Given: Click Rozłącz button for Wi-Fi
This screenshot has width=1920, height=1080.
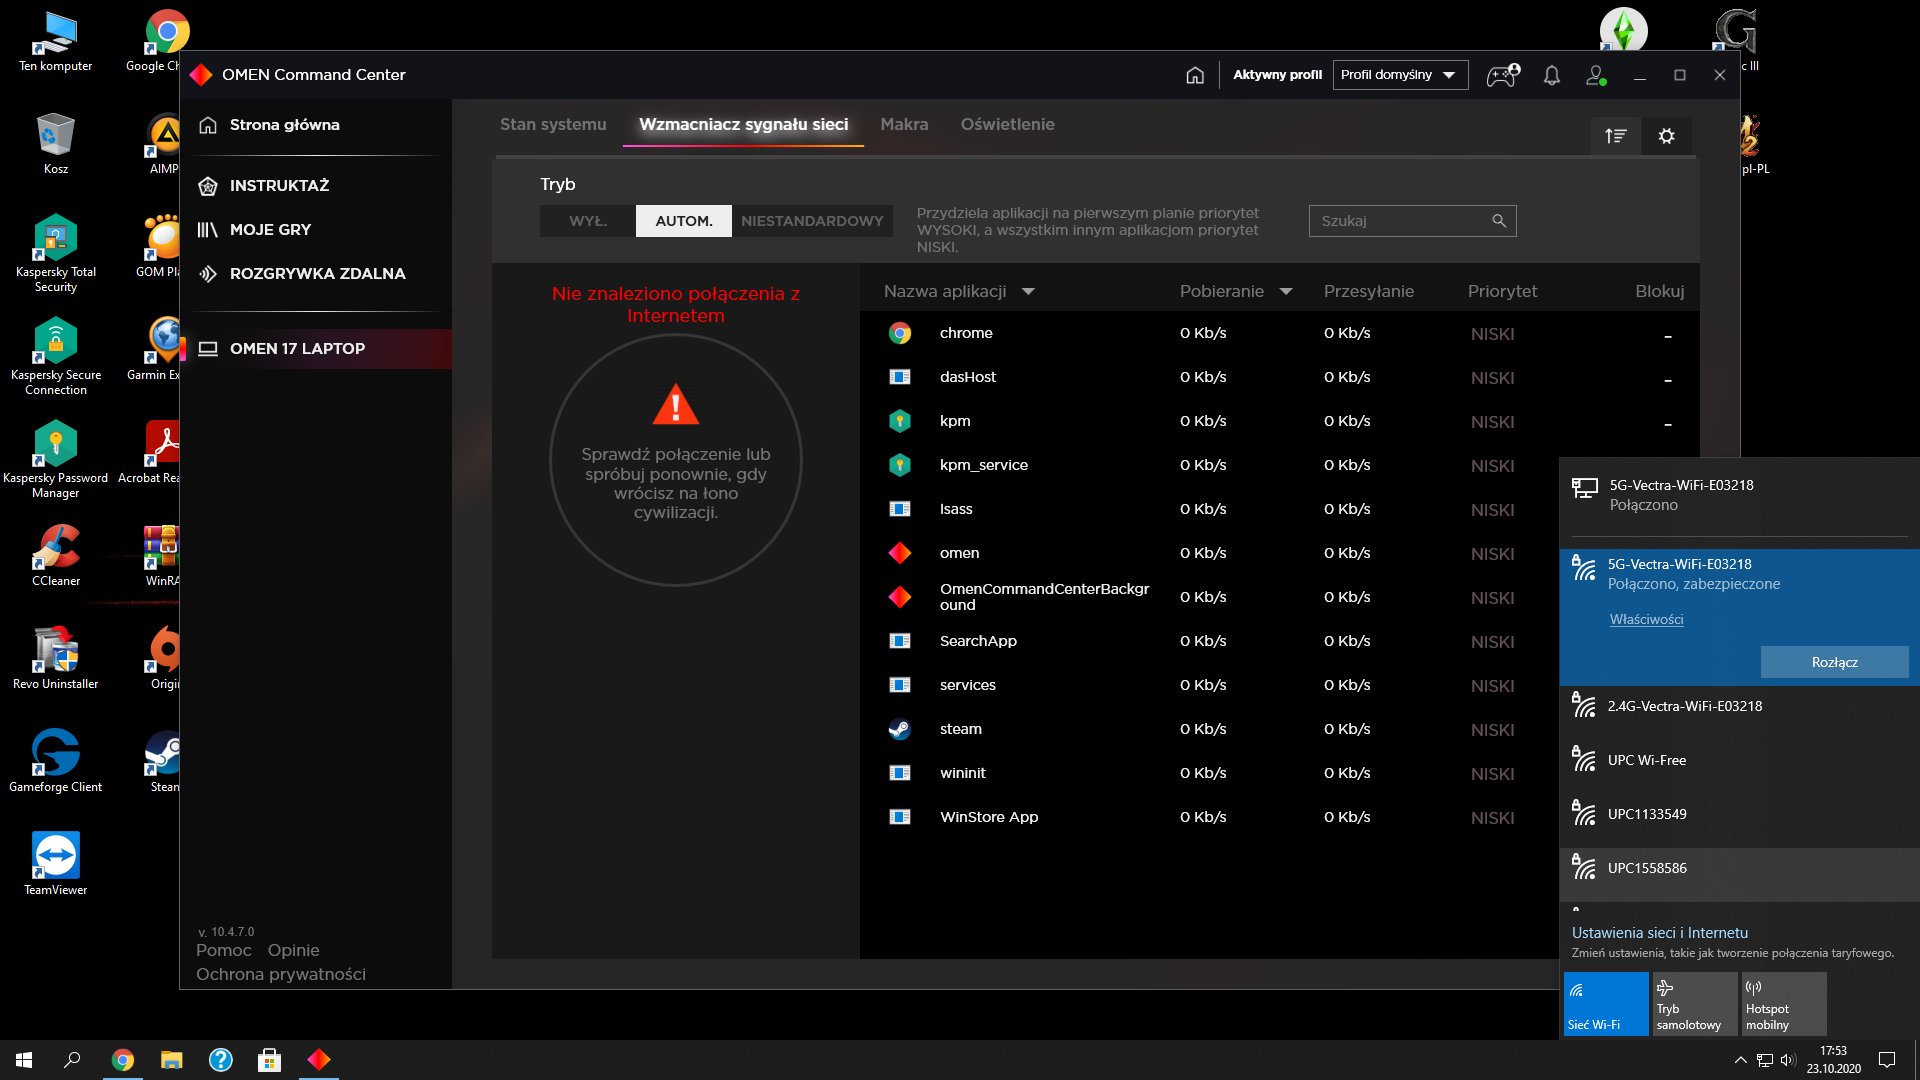Looking at the screenshot, I should pos(1834,662).
